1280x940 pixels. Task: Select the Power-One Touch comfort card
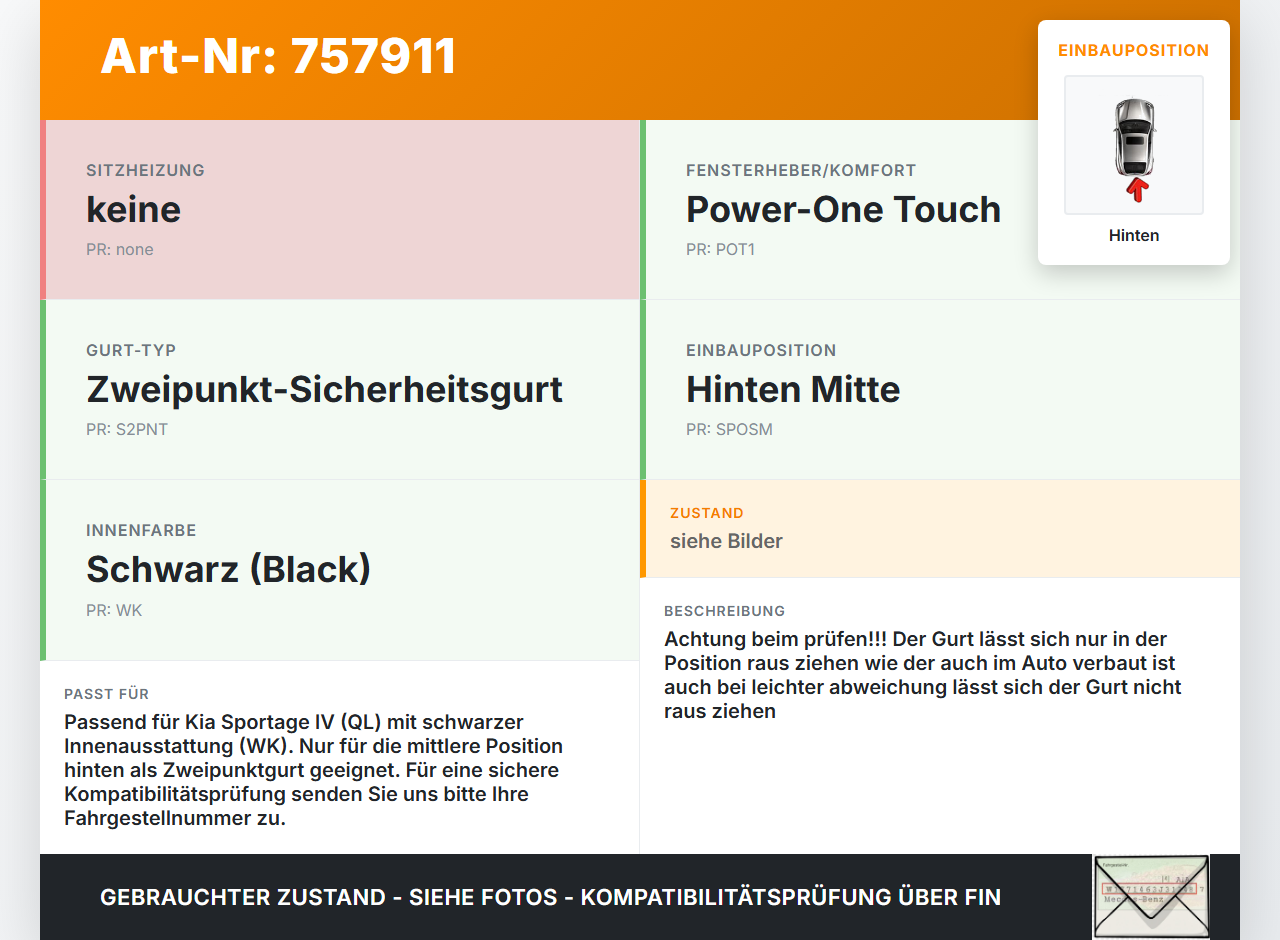click(x=940, y=210)
